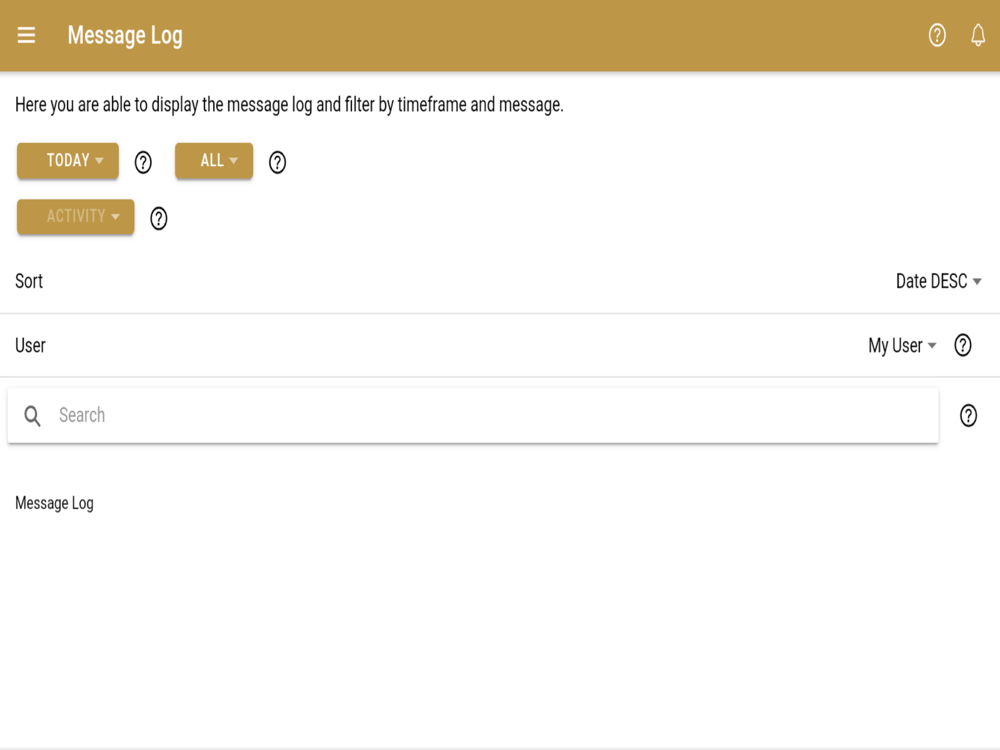
Task: Click the User label
Action: (x=30, y=346)
